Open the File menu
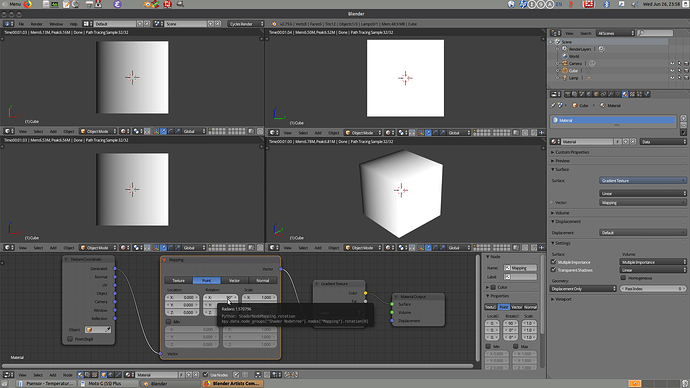Viewport: 690px width, 388px height. pyautogui.click(x=21, y=24)
